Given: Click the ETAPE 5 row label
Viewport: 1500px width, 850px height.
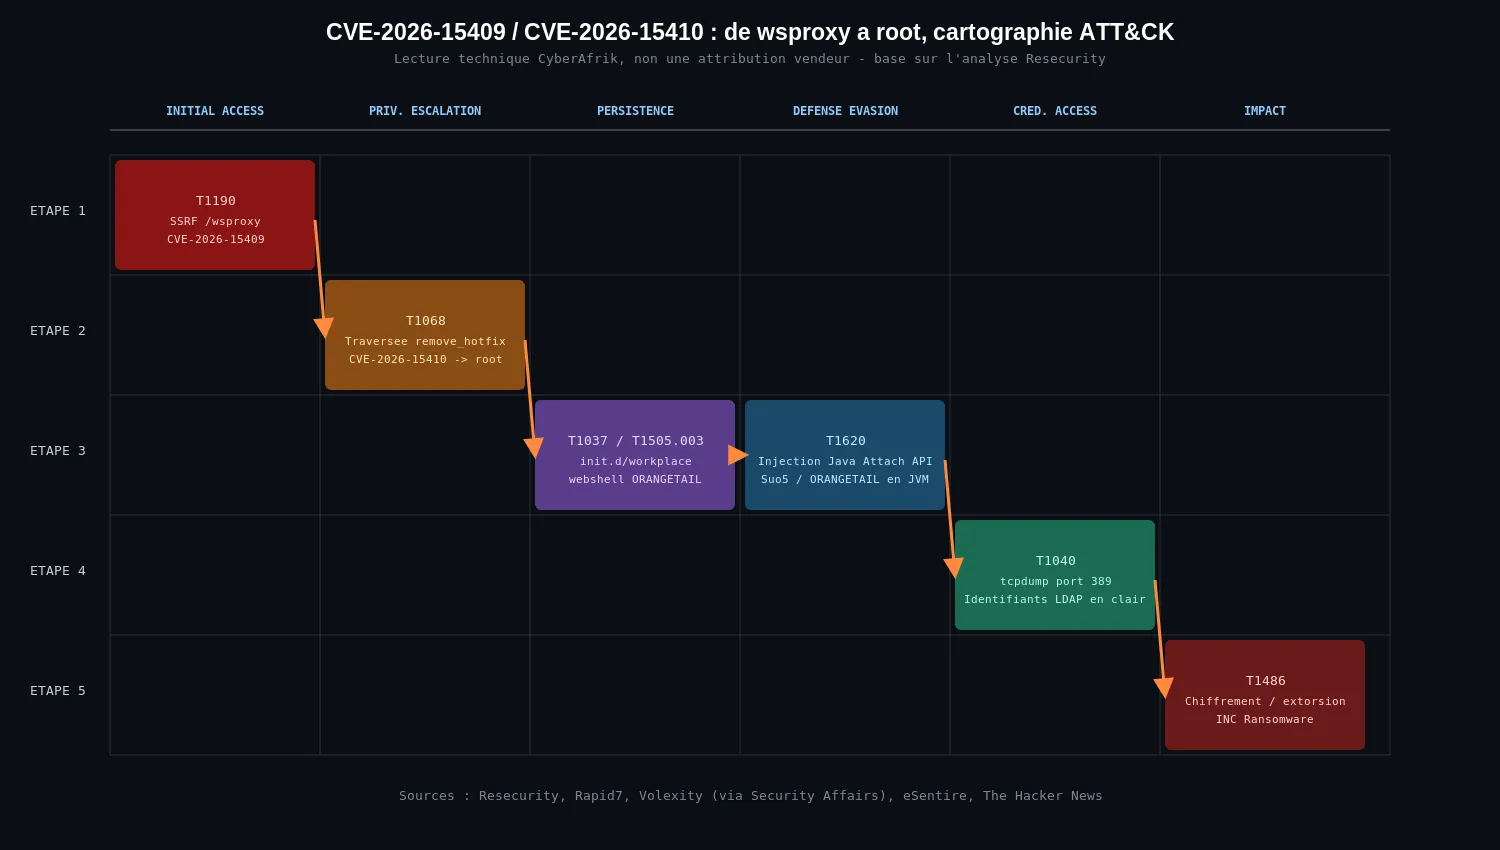Looking at the screenshot, I should point(58,691).
